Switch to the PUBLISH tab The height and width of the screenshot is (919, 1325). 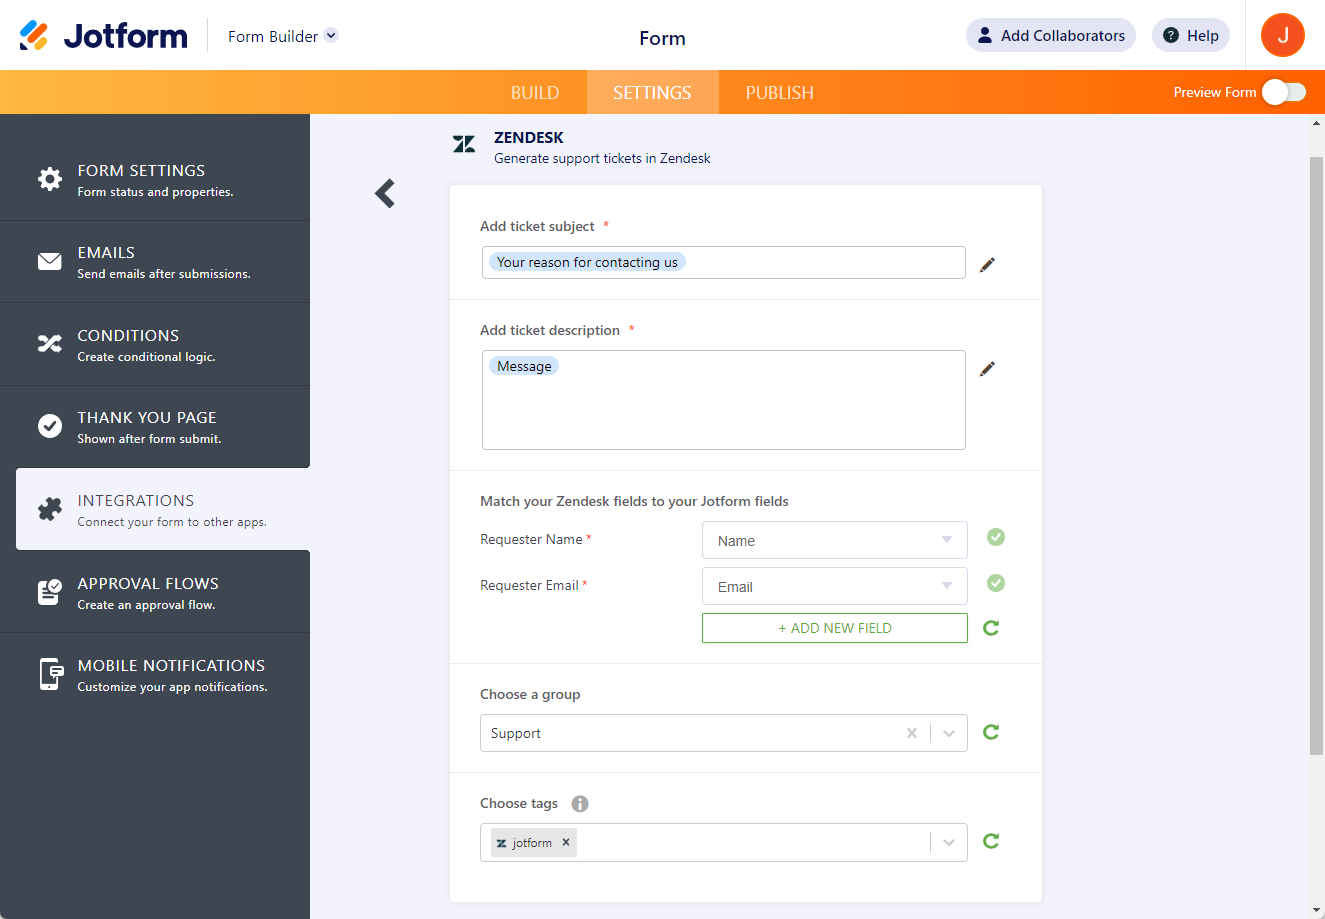[x=779, y=93]
